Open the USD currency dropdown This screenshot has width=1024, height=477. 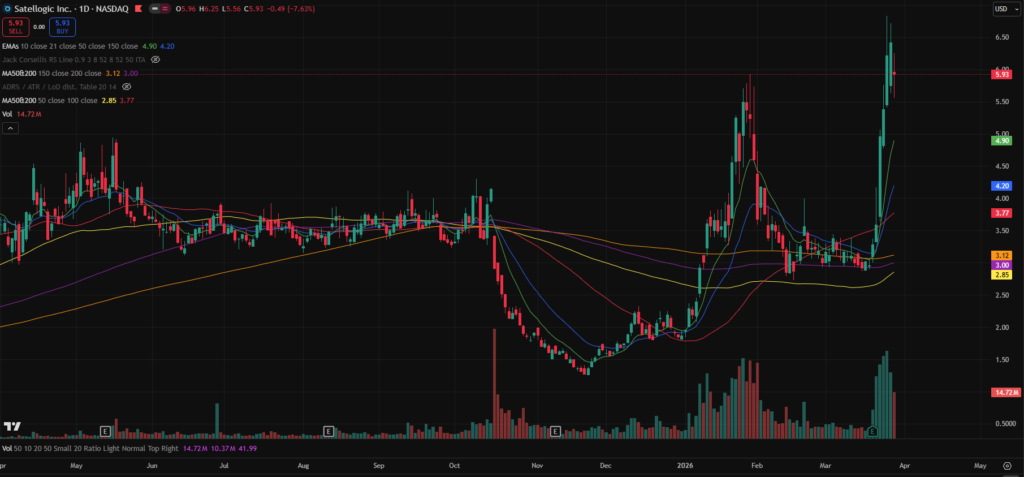click(1001, 9)
